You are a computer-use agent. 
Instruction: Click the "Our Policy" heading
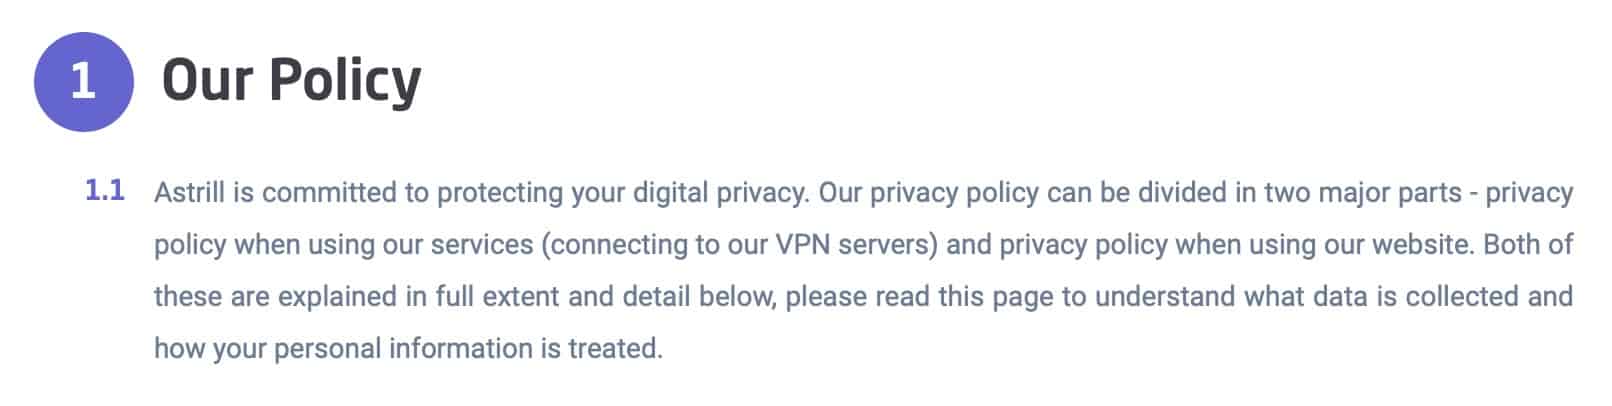tap(291, 80)
